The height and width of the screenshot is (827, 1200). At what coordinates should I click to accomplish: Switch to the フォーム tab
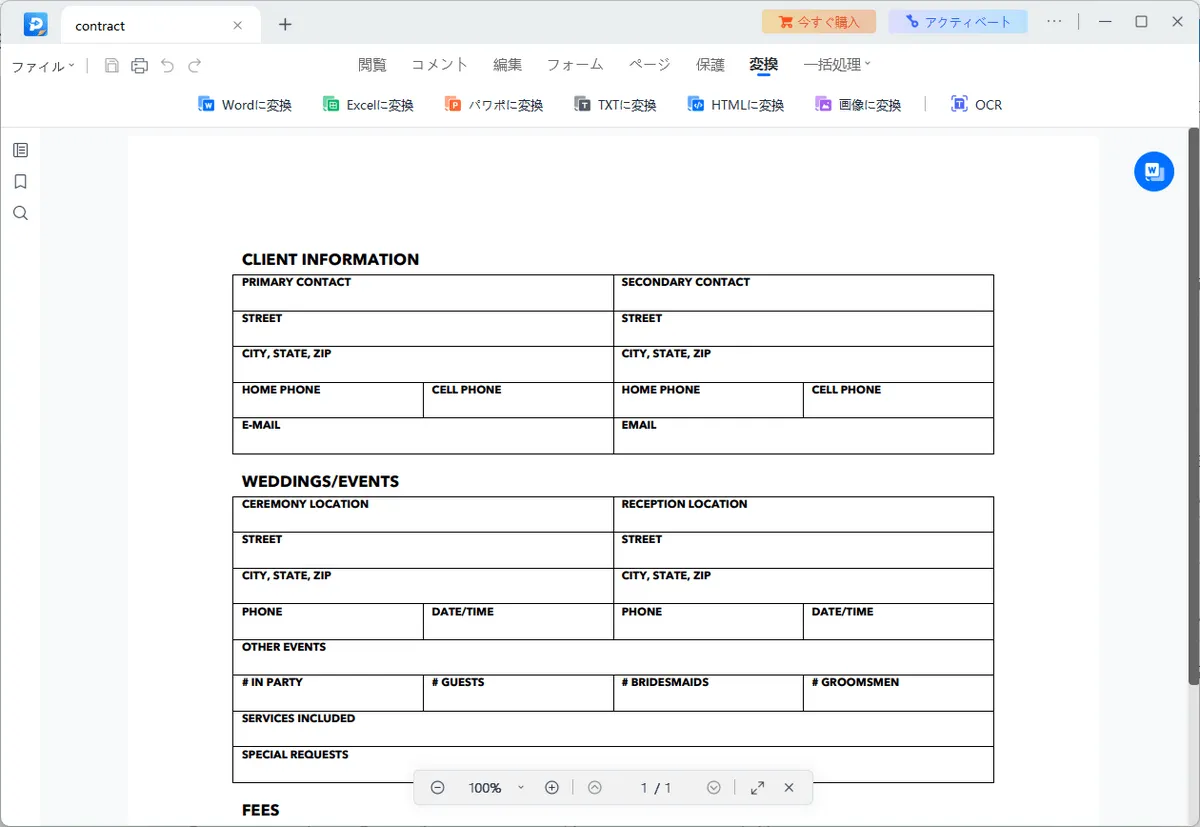[575, 65]
